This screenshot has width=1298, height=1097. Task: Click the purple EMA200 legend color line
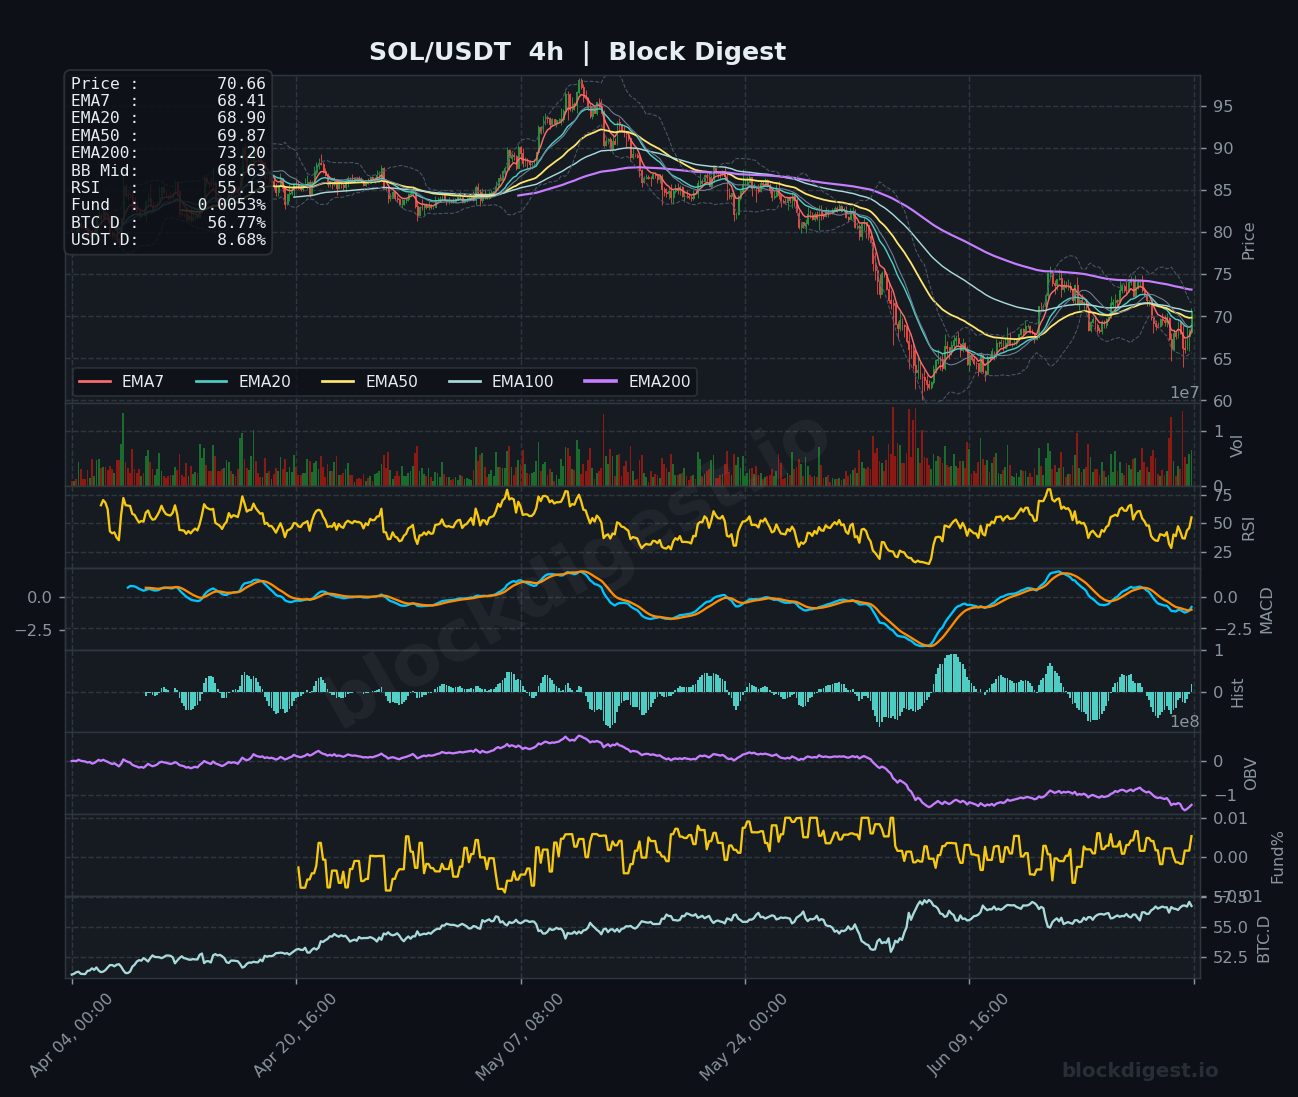[x=601, y=382]
